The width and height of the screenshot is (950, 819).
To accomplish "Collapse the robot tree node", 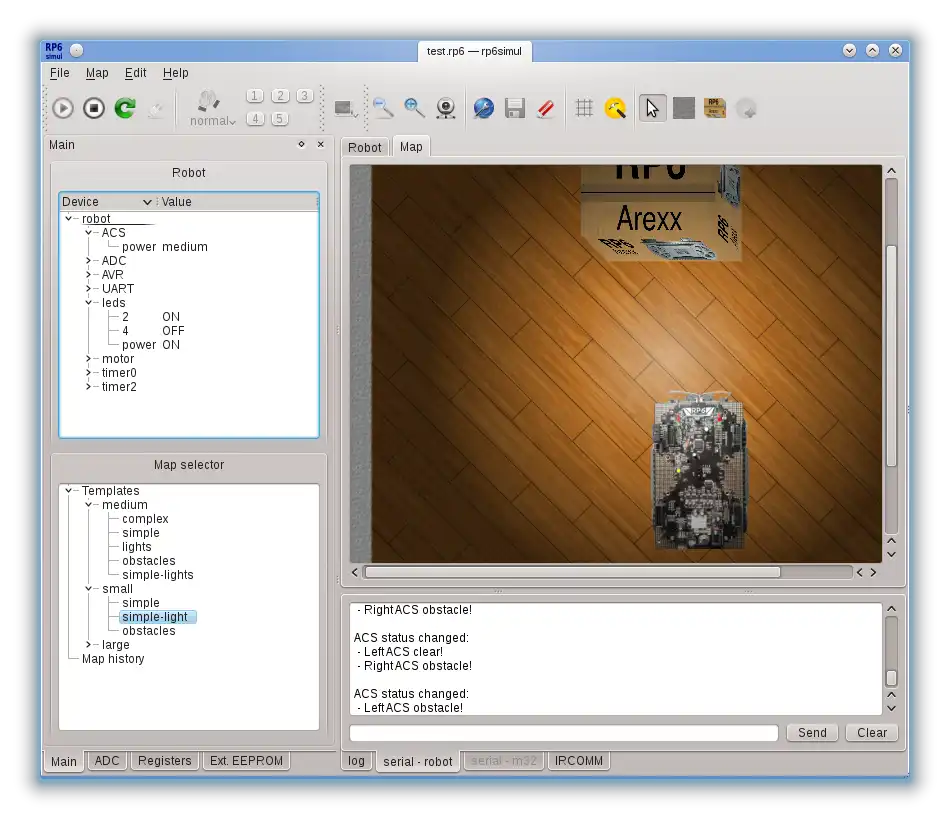I will point(68,219).
